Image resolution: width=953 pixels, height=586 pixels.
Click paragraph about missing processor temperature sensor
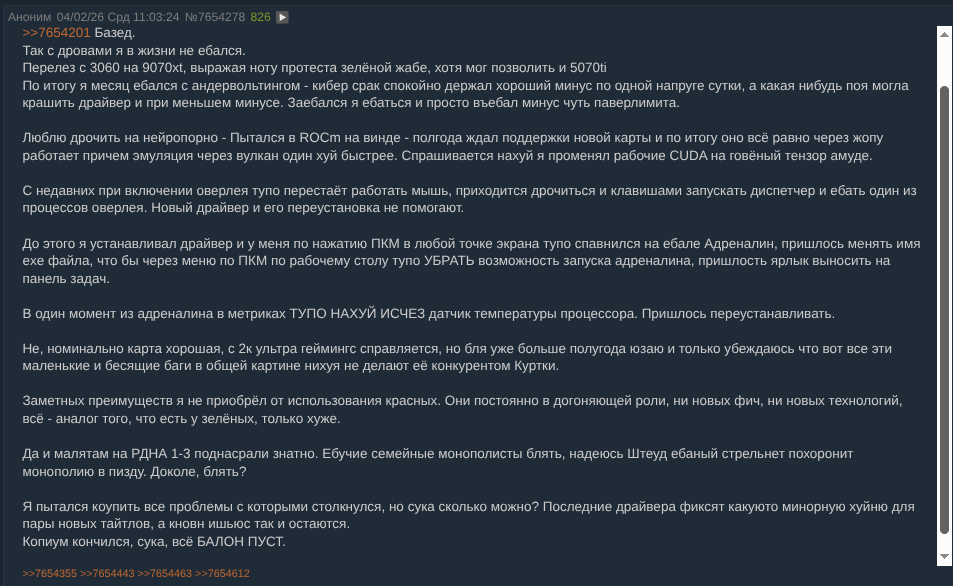pyautogui.click(x=428, y=313)
